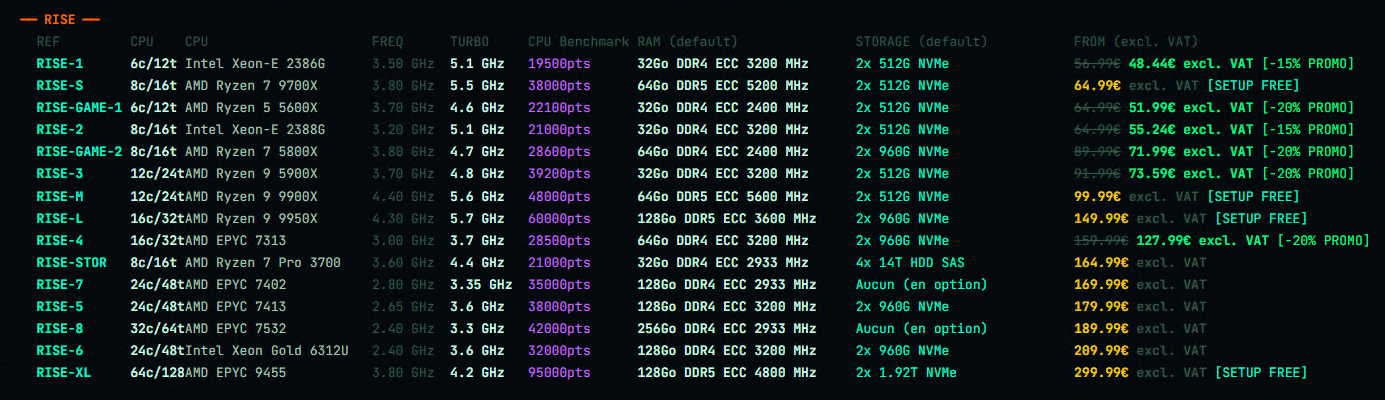
Task: Click the REF column header
Action: coord(48,42)
